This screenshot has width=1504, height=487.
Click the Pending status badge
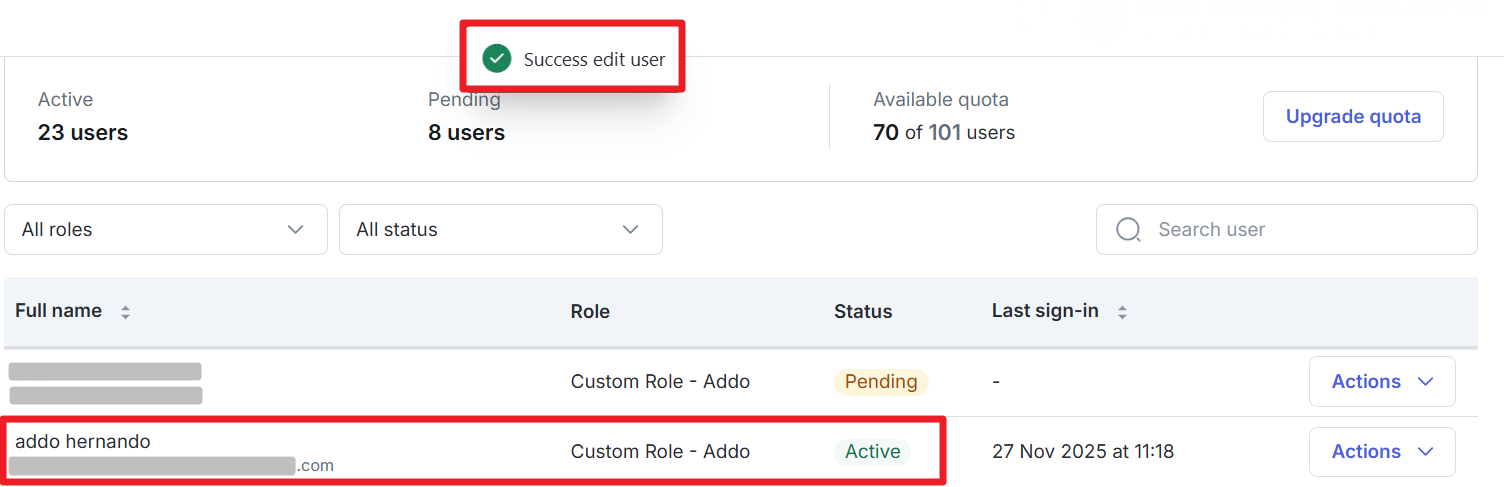tap(880, 382)
